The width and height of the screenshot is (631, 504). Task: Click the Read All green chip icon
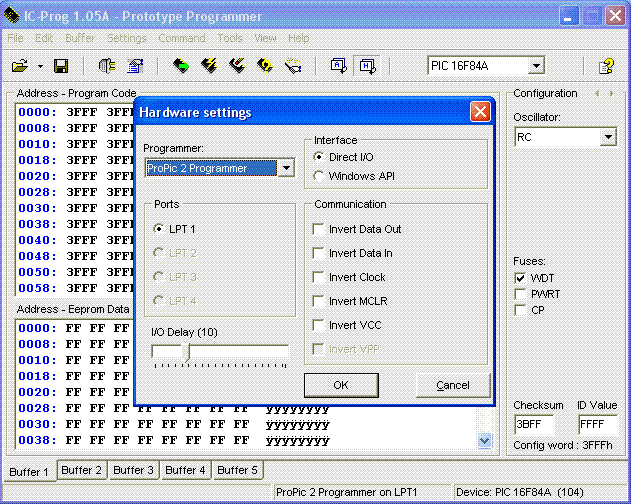click(181, 66)
